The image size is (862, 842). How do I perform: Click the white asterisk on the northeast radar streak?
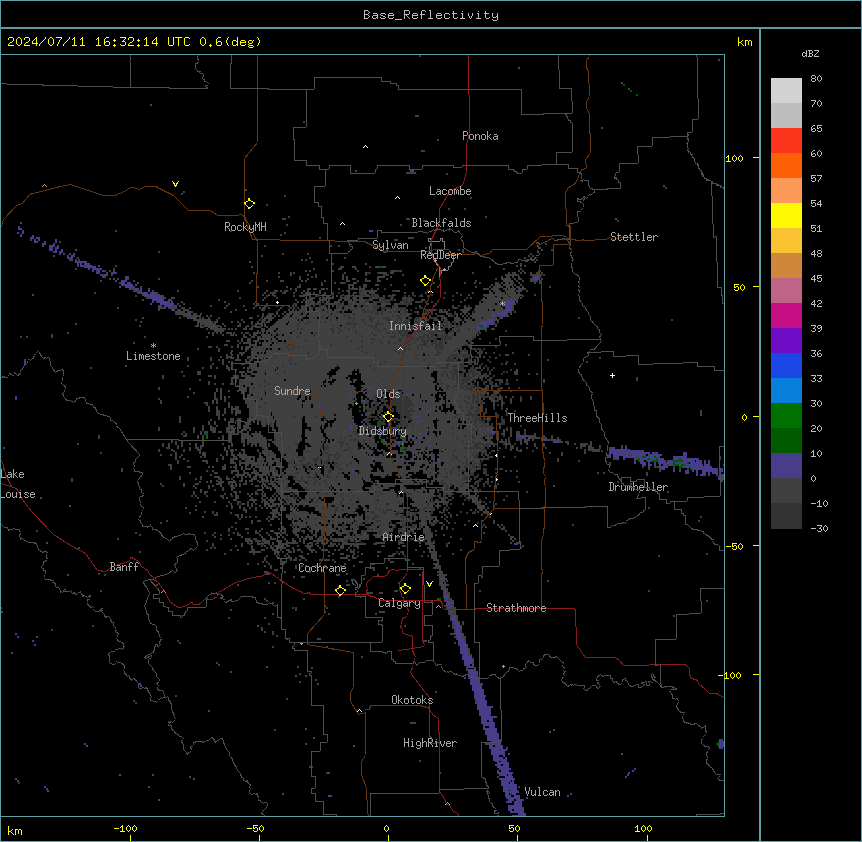point(502,303)
